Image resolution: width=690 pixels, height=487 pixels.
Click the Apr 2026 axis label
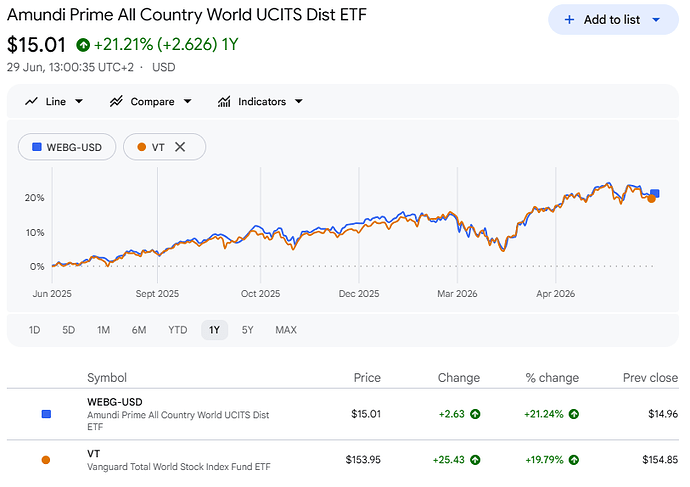point(555,294)
